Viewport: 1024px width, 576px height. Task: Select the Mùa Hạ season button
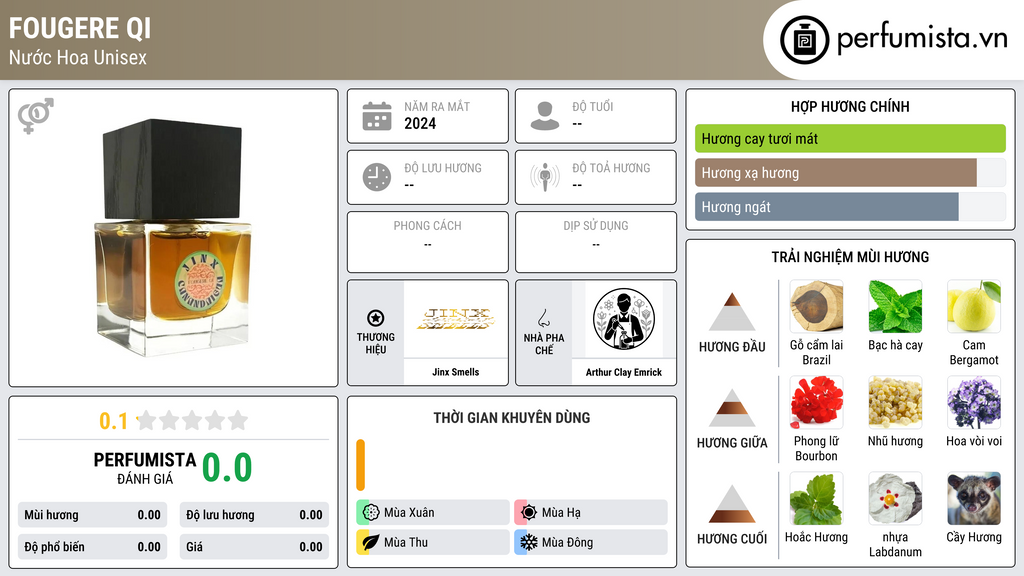coord(591,512)
